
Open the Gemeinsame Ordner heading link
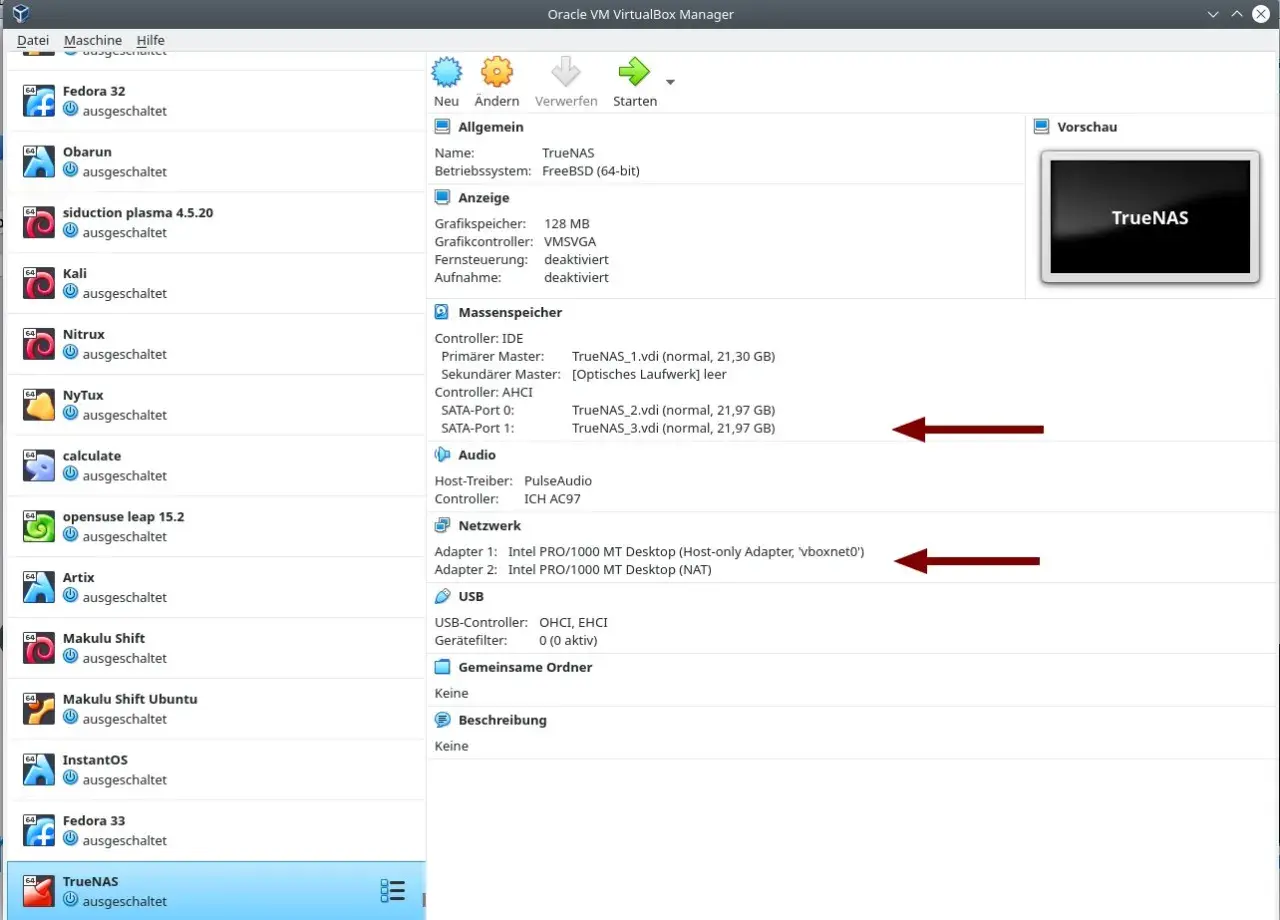pos(525,667)
